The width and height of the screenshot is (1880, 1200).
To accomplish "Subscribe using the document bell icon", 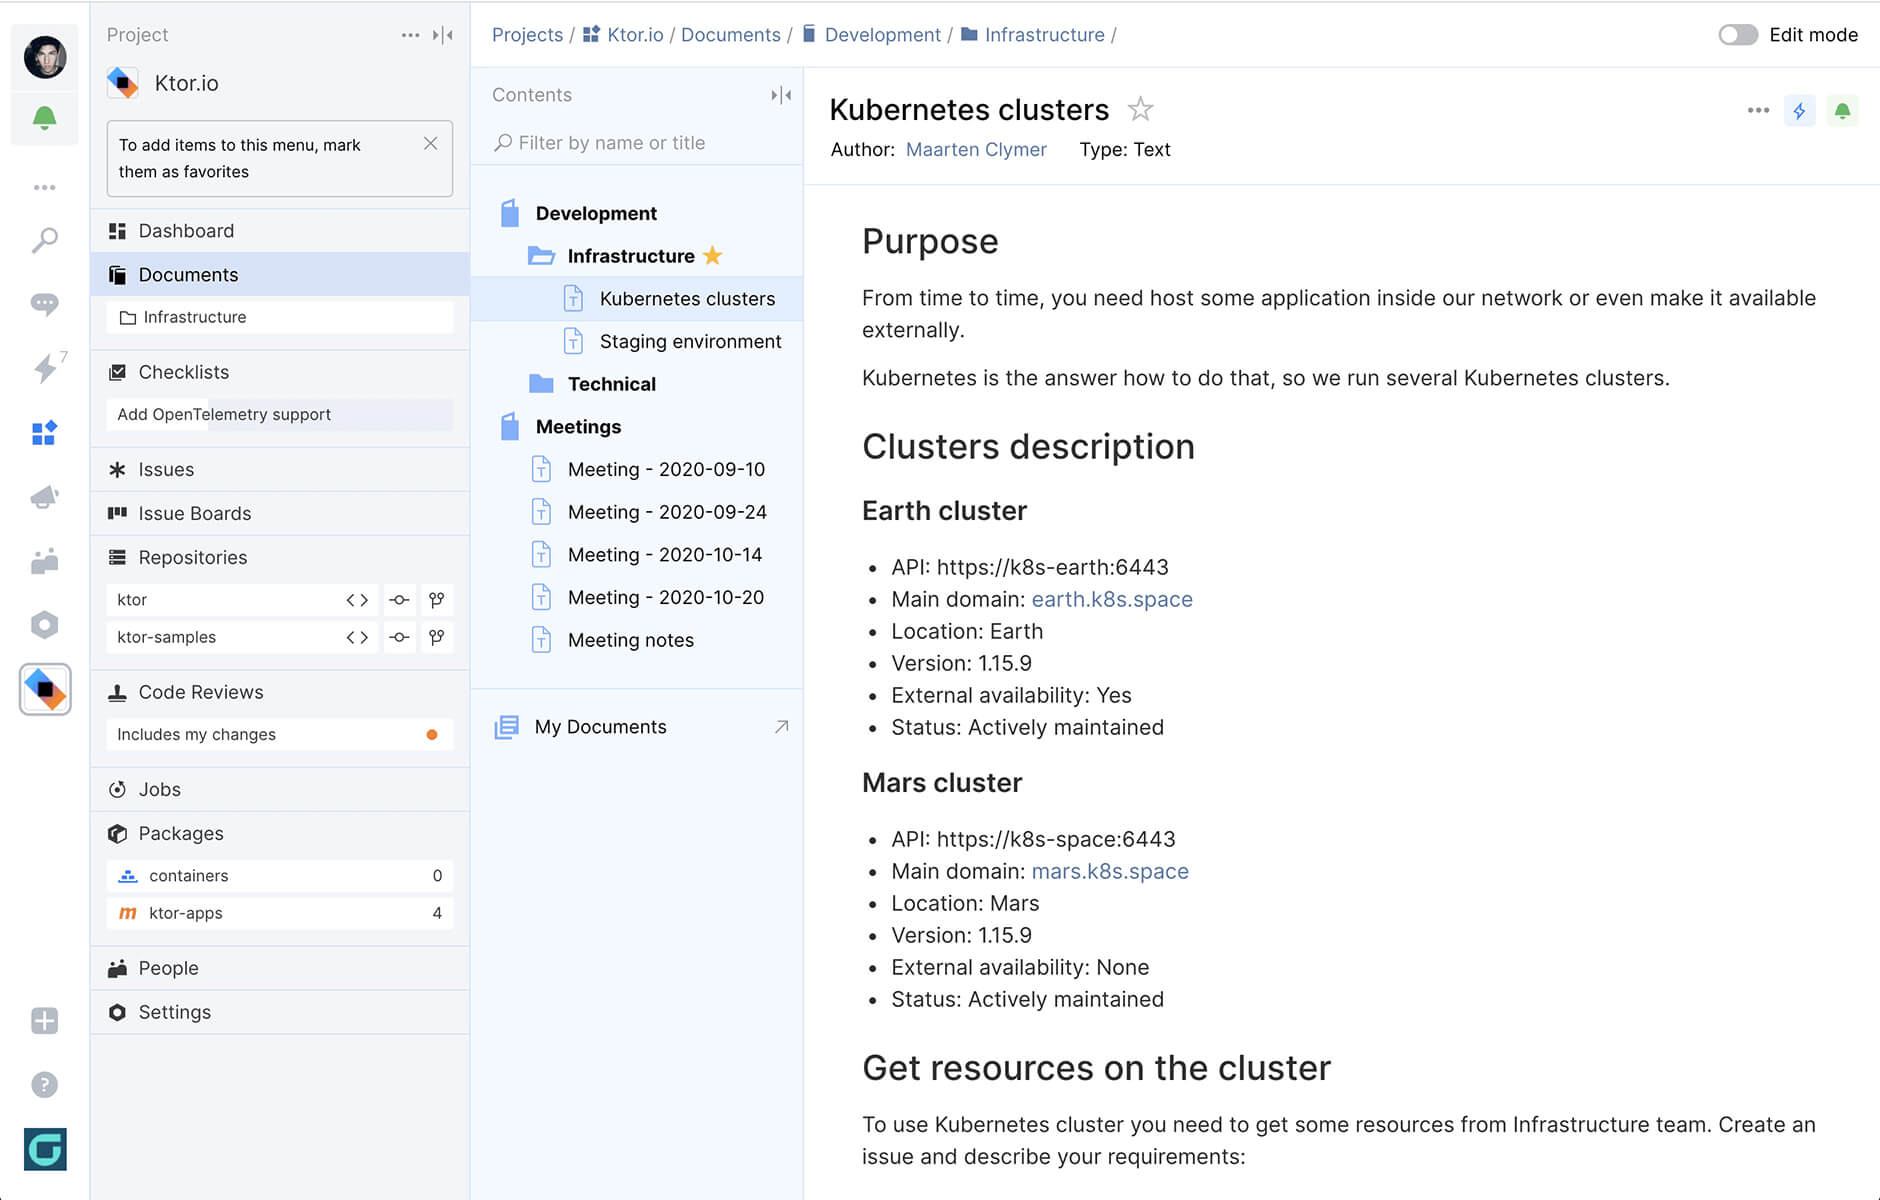I will coord(1842,111).
